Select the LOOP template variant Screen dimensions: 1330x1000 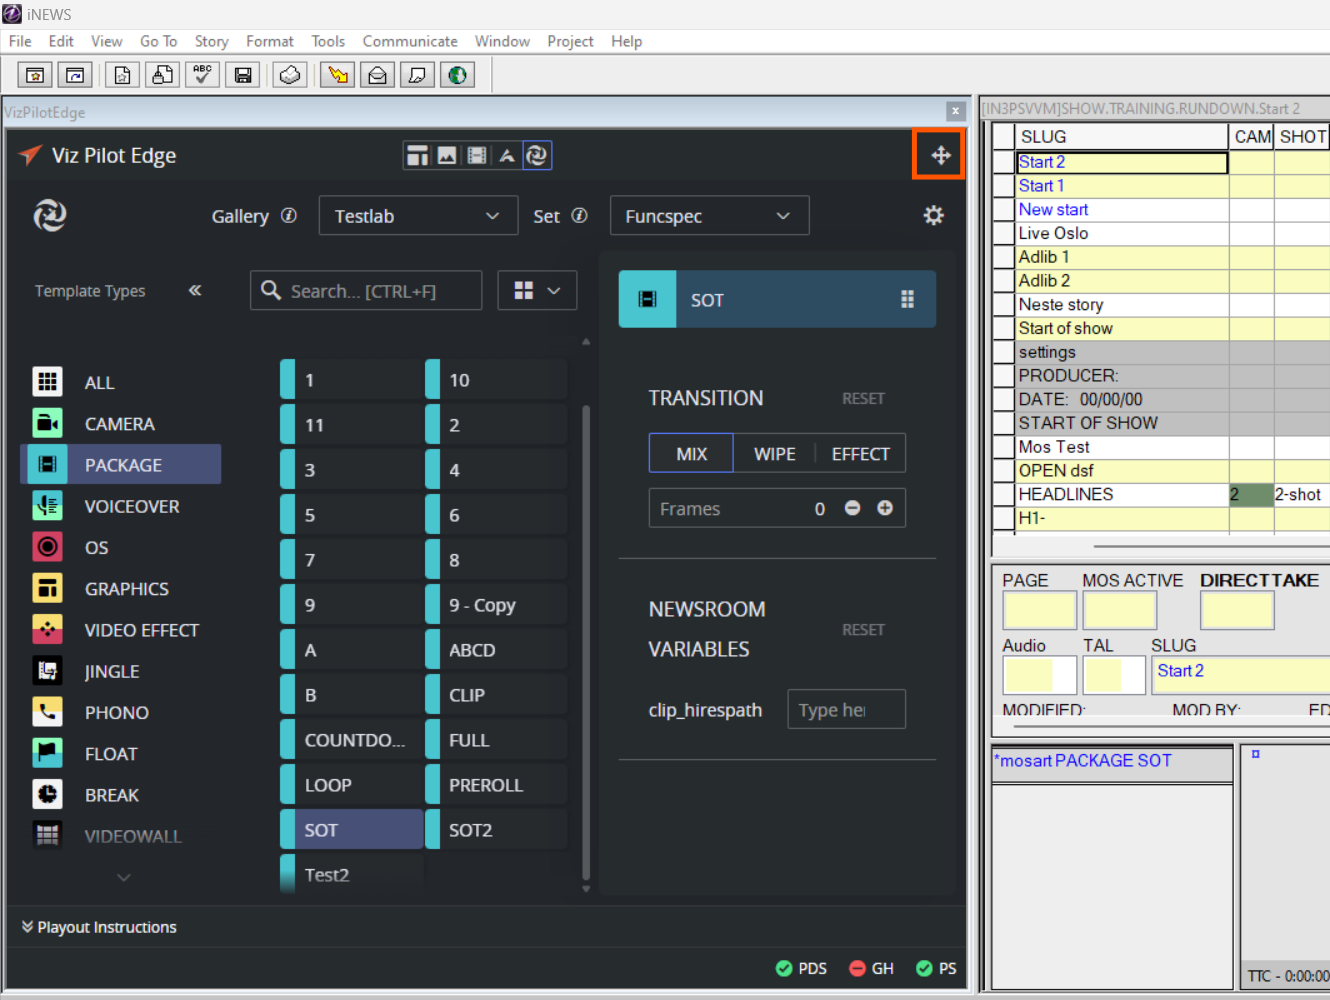click(x=351, y=785)
